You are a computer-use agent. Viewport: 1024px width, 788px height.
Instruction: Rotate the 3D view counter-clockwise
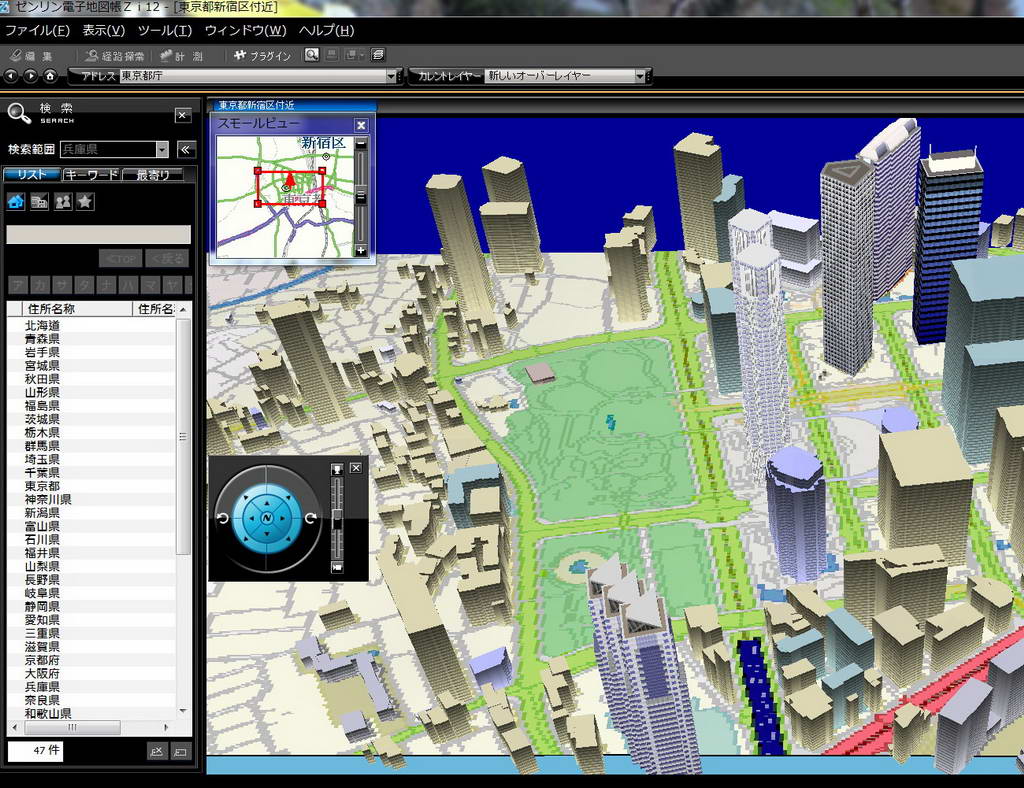tap(222, 518)
